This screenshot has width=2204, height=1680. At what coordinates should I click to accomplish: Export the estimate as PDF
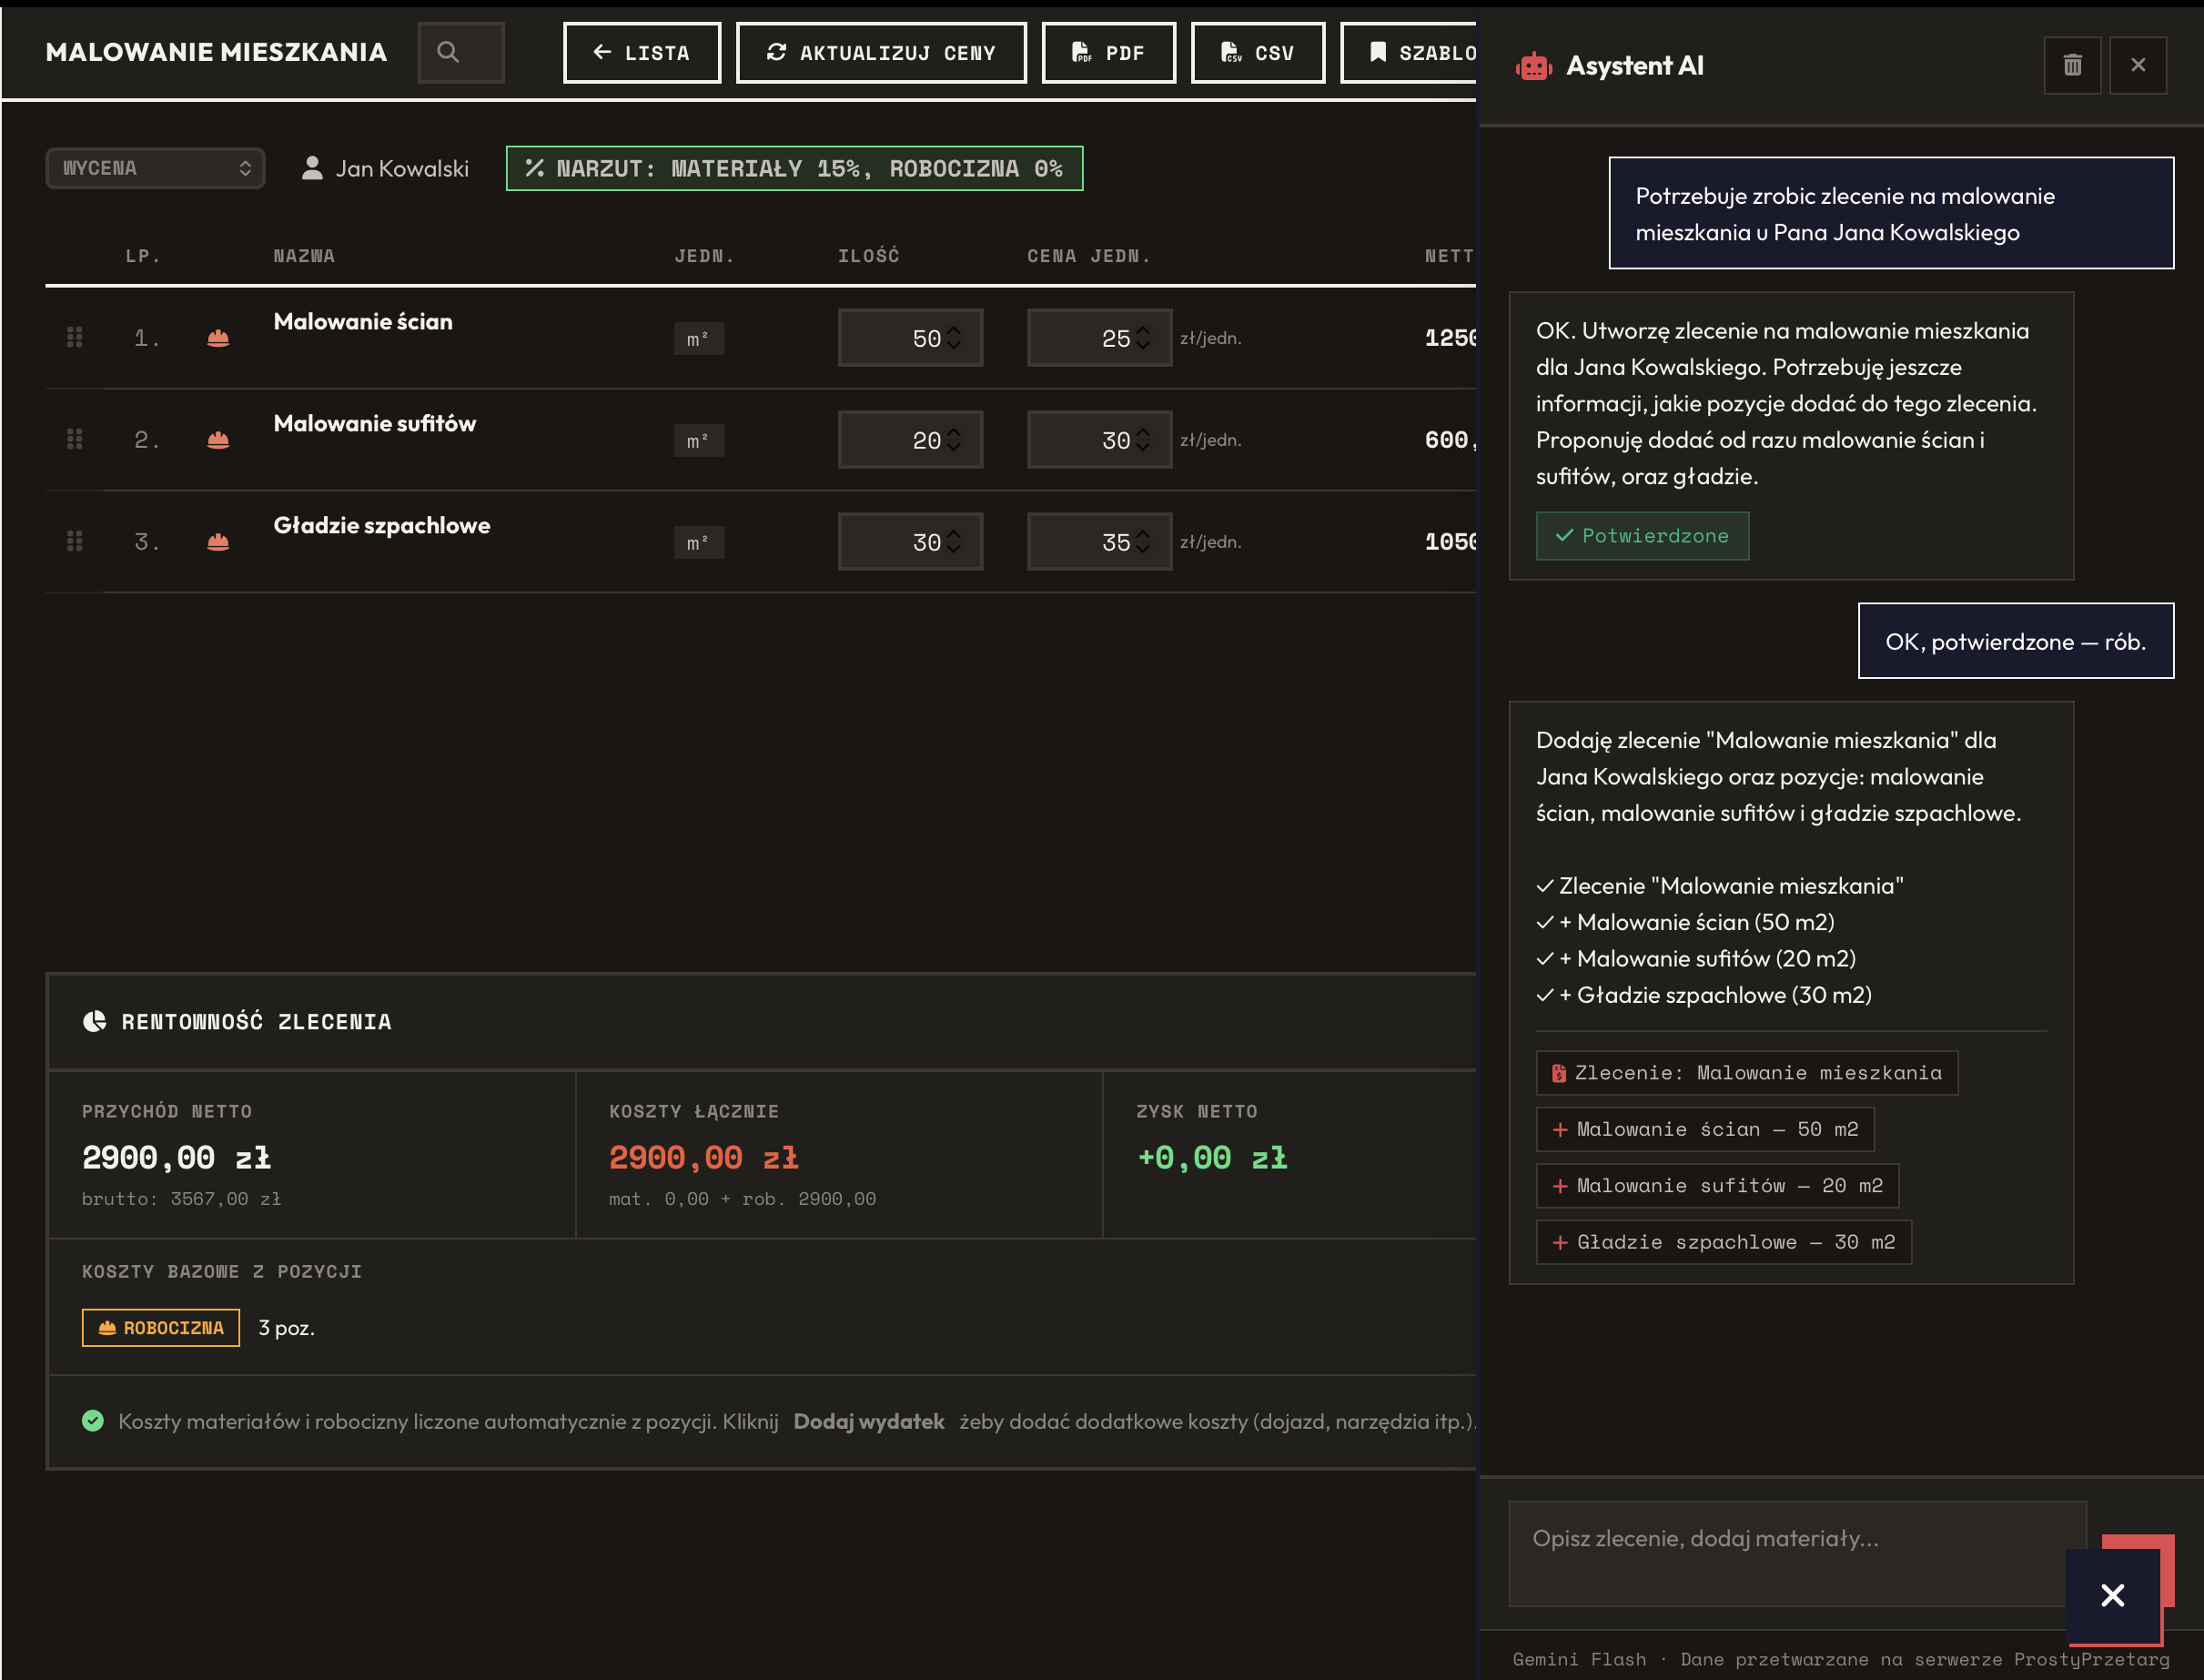tap(1108, 53)
